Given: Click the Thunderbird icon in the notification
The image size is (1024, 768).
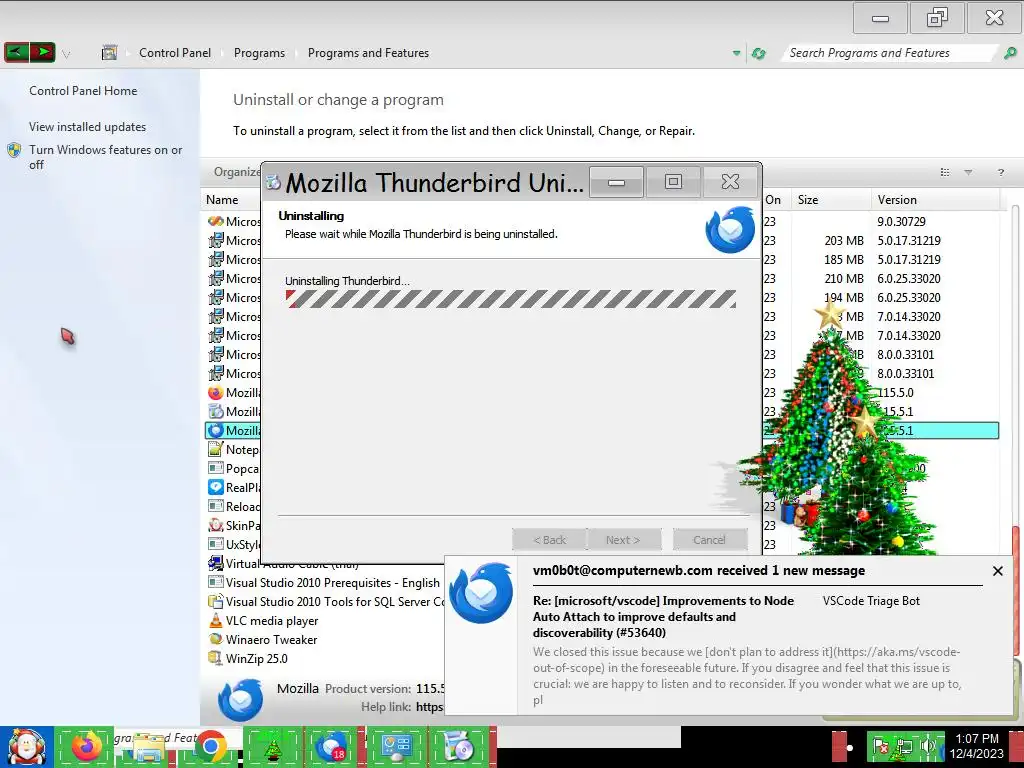Looking at the screenshot, I should [481, 593].
